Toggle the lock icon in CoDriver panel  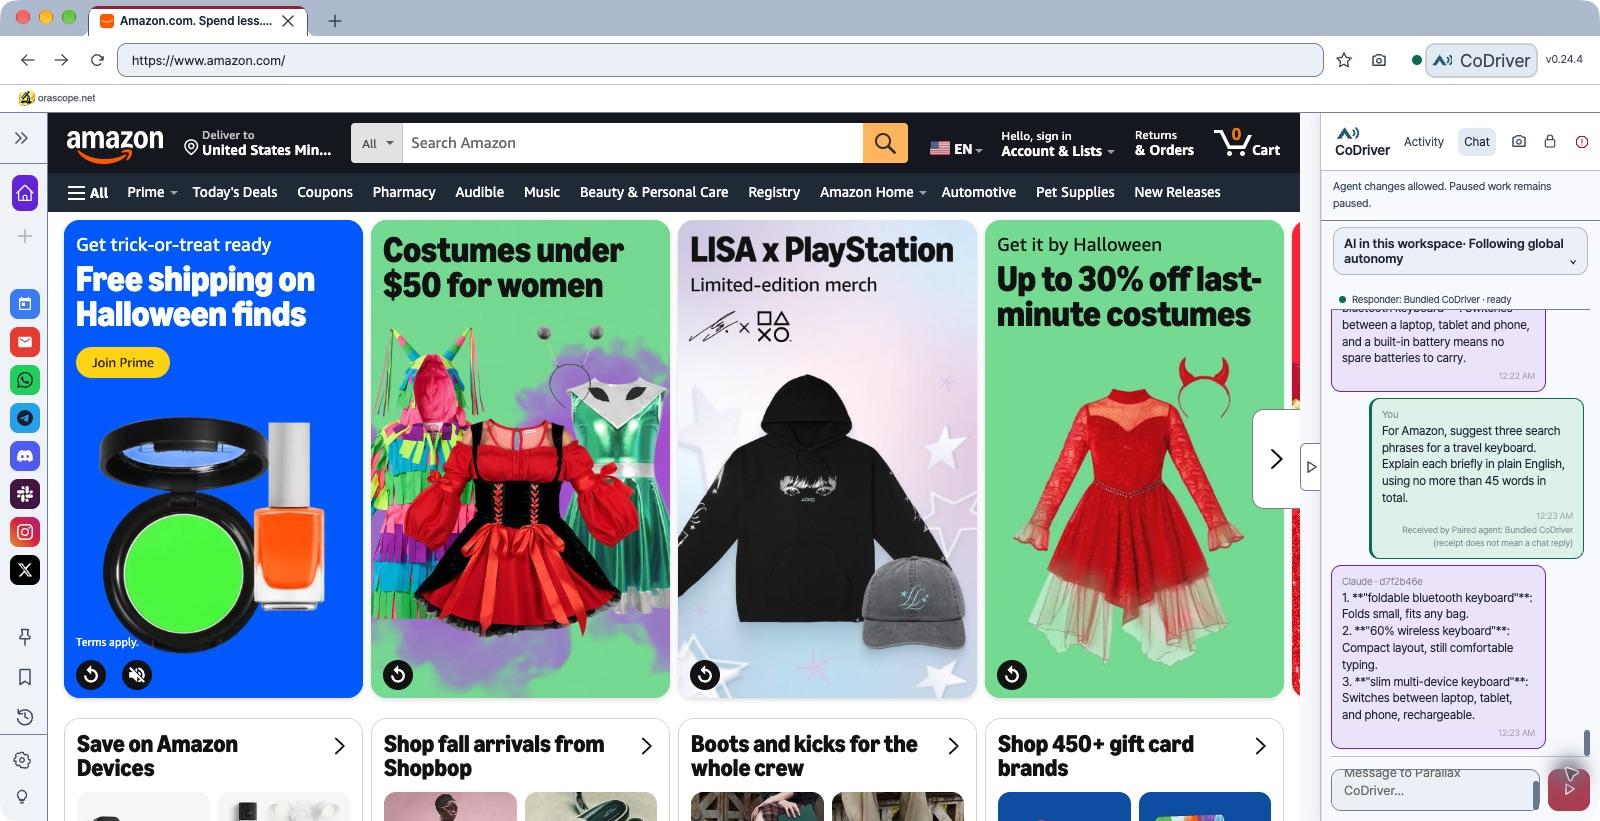point(1550,142)
